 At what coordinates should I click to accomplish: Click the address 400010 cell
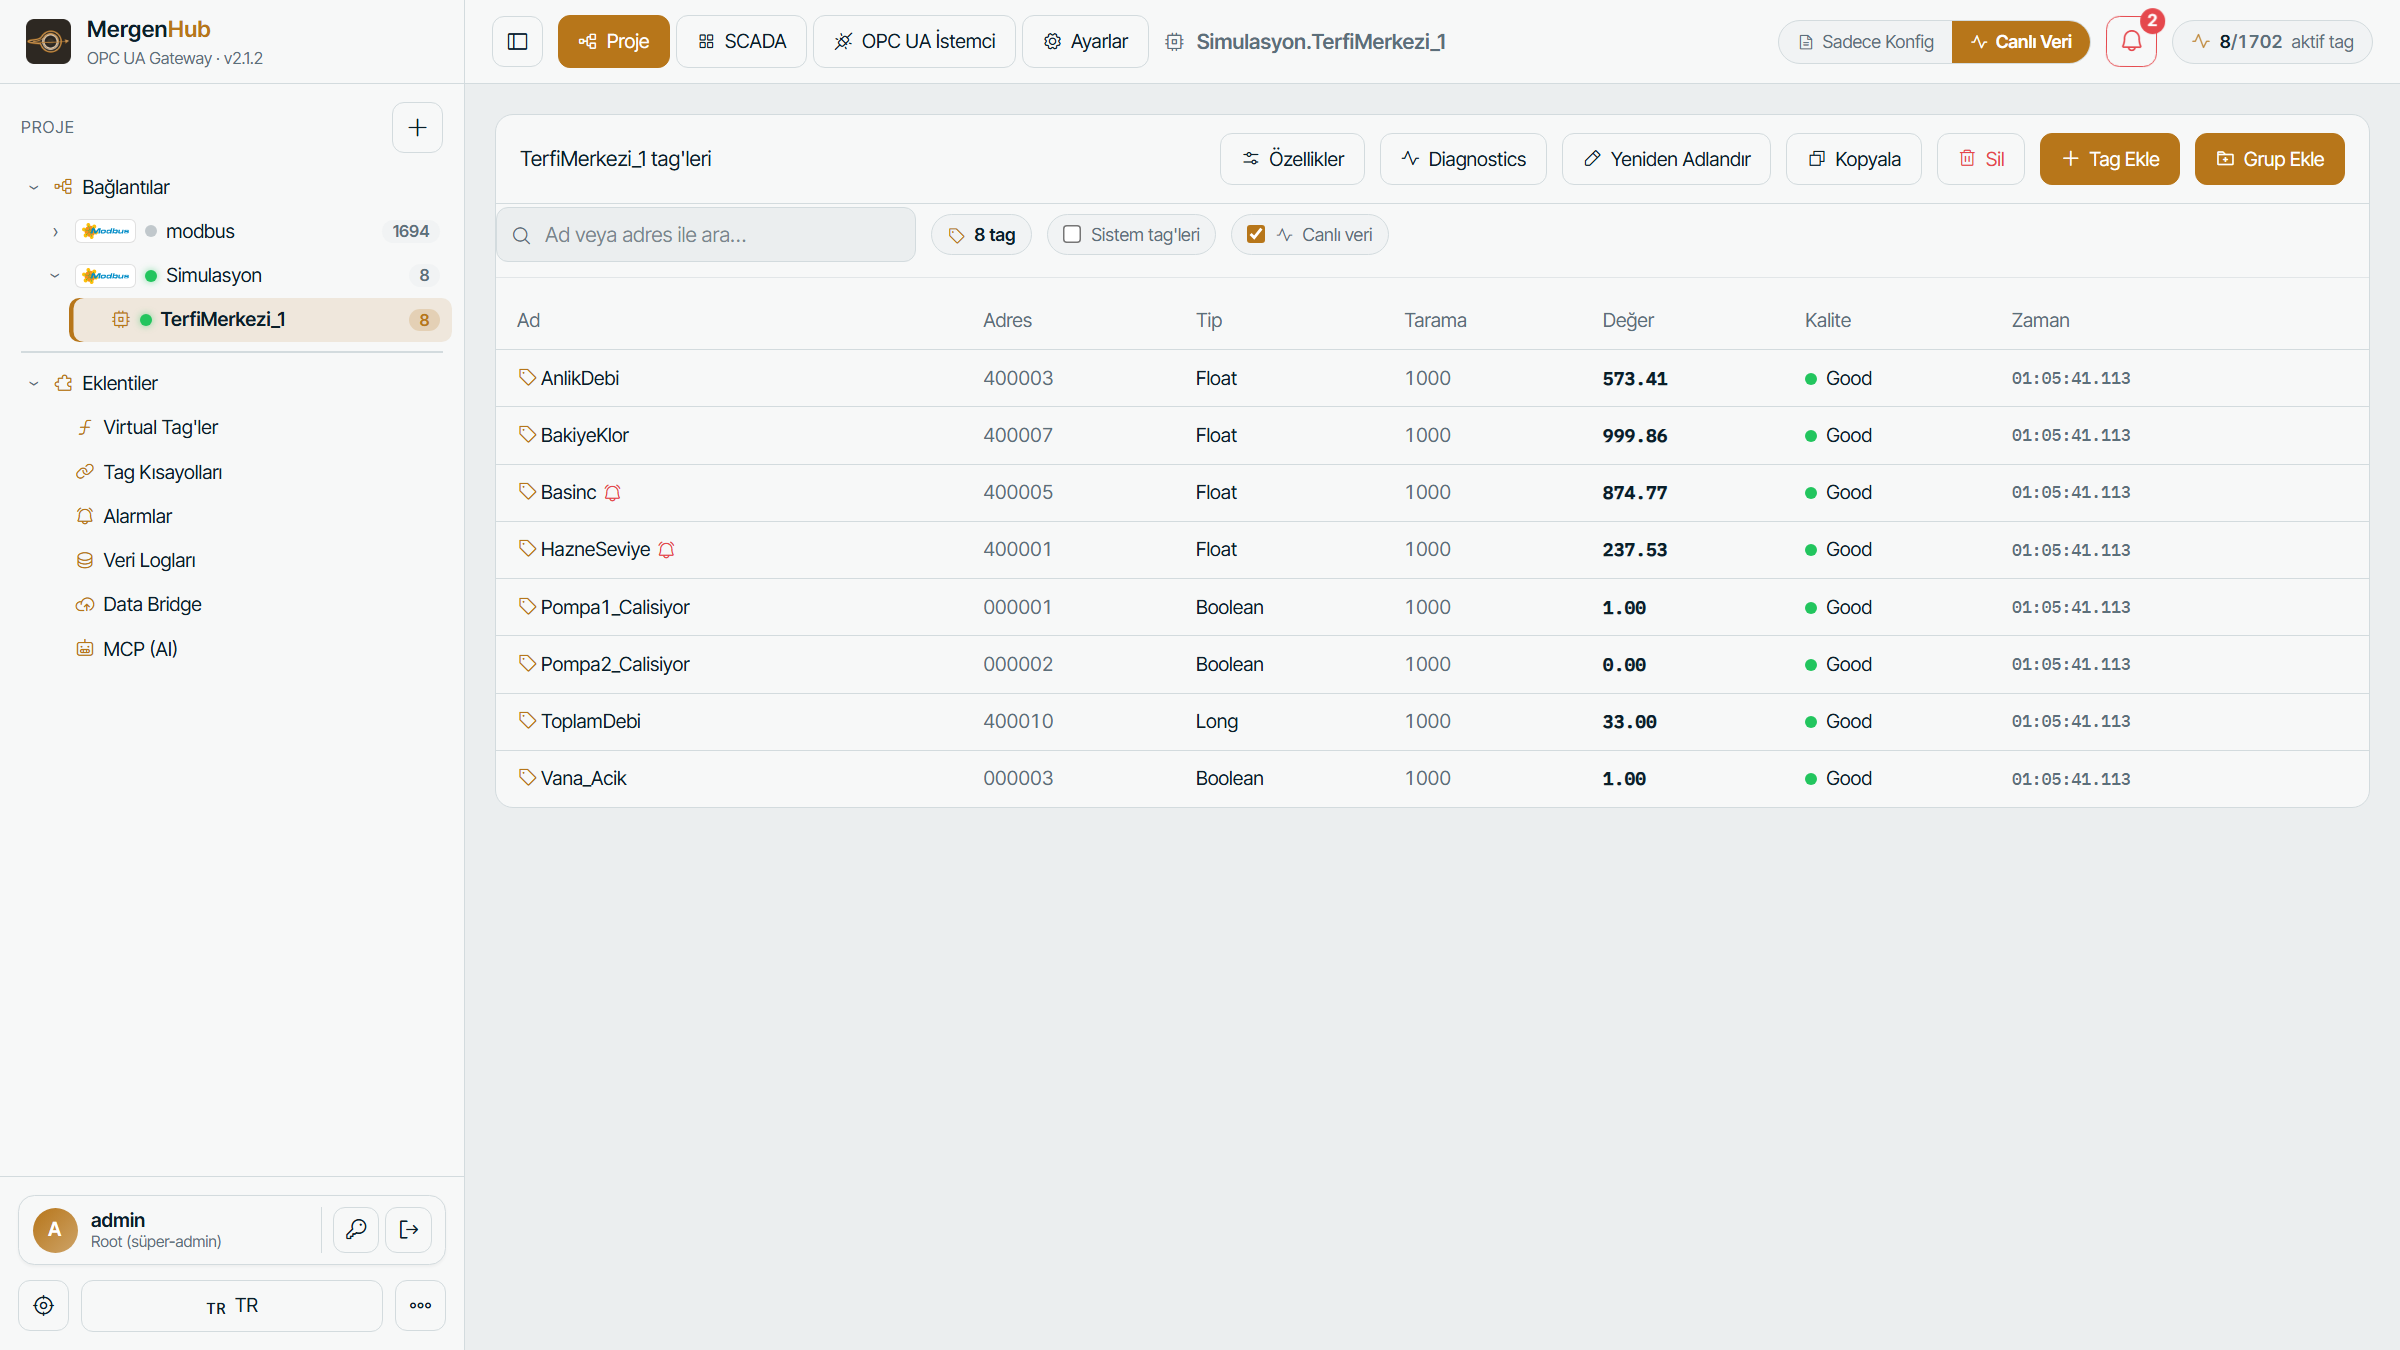[x=1018, y=721]
